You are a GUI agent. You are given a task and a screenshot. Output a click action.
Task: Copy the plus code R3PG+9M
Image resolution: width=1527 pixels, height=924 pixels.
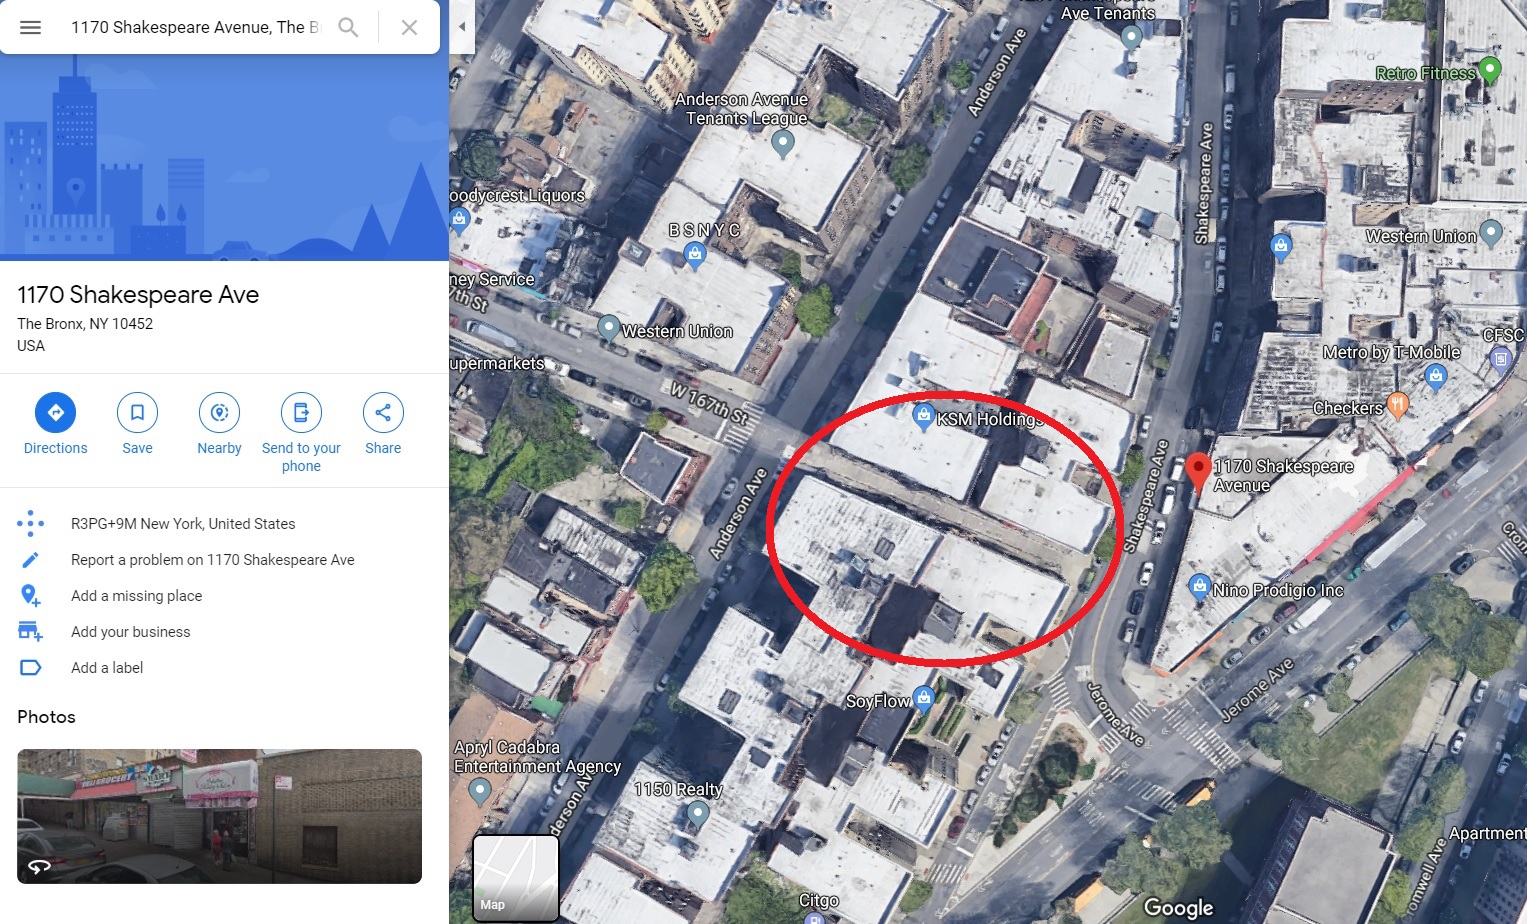coord(183,524)
